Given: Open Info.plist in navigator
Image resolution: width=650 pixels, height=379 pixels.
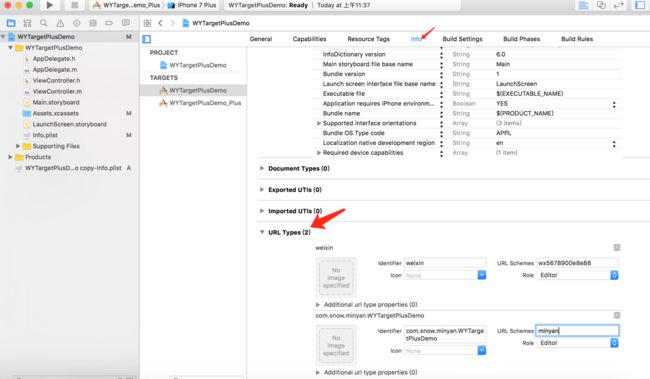Looking at the screenshot, I should click(45, 135).
